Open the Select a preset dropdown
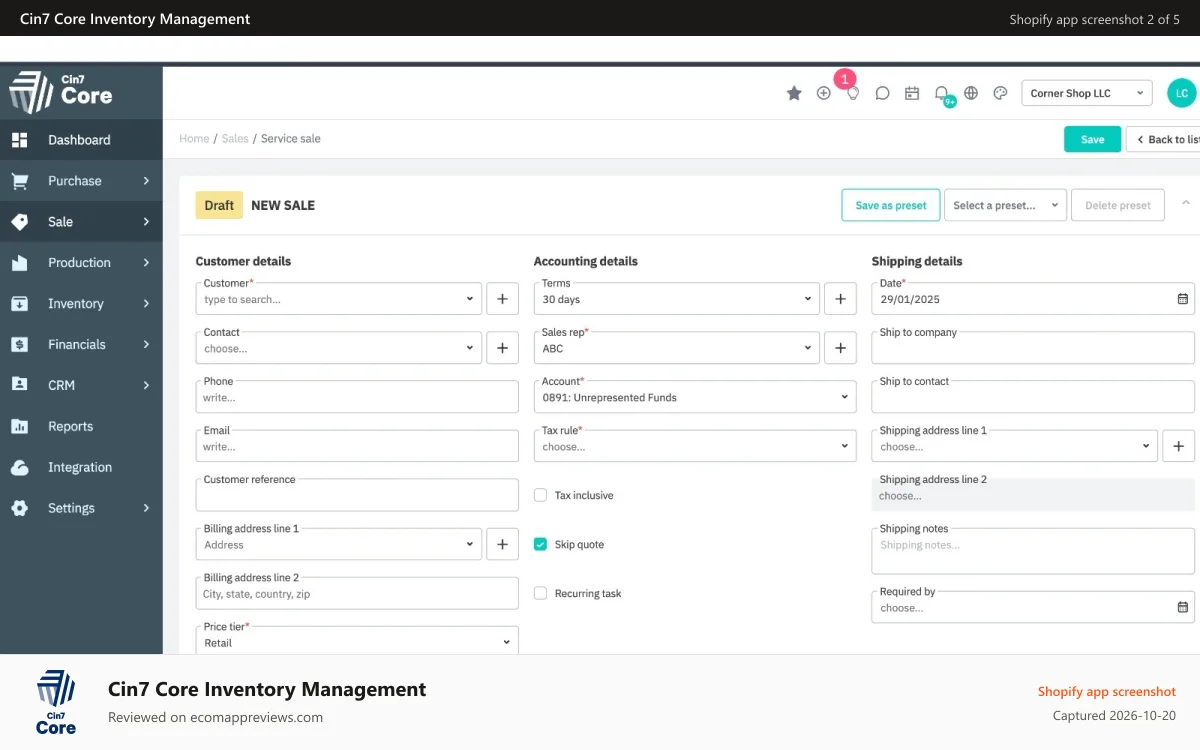1200x750 pixels. 1005,205
